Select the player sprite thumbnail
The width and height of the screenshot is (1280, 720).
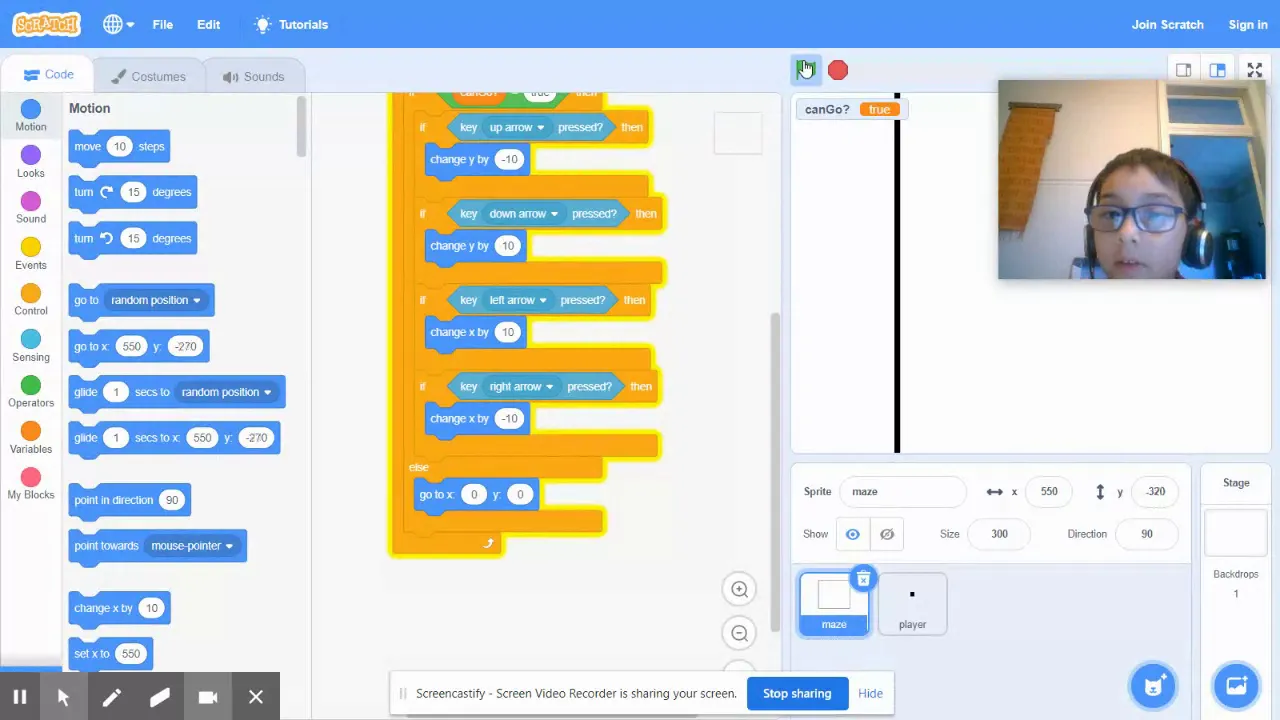[x=912, y=604]
